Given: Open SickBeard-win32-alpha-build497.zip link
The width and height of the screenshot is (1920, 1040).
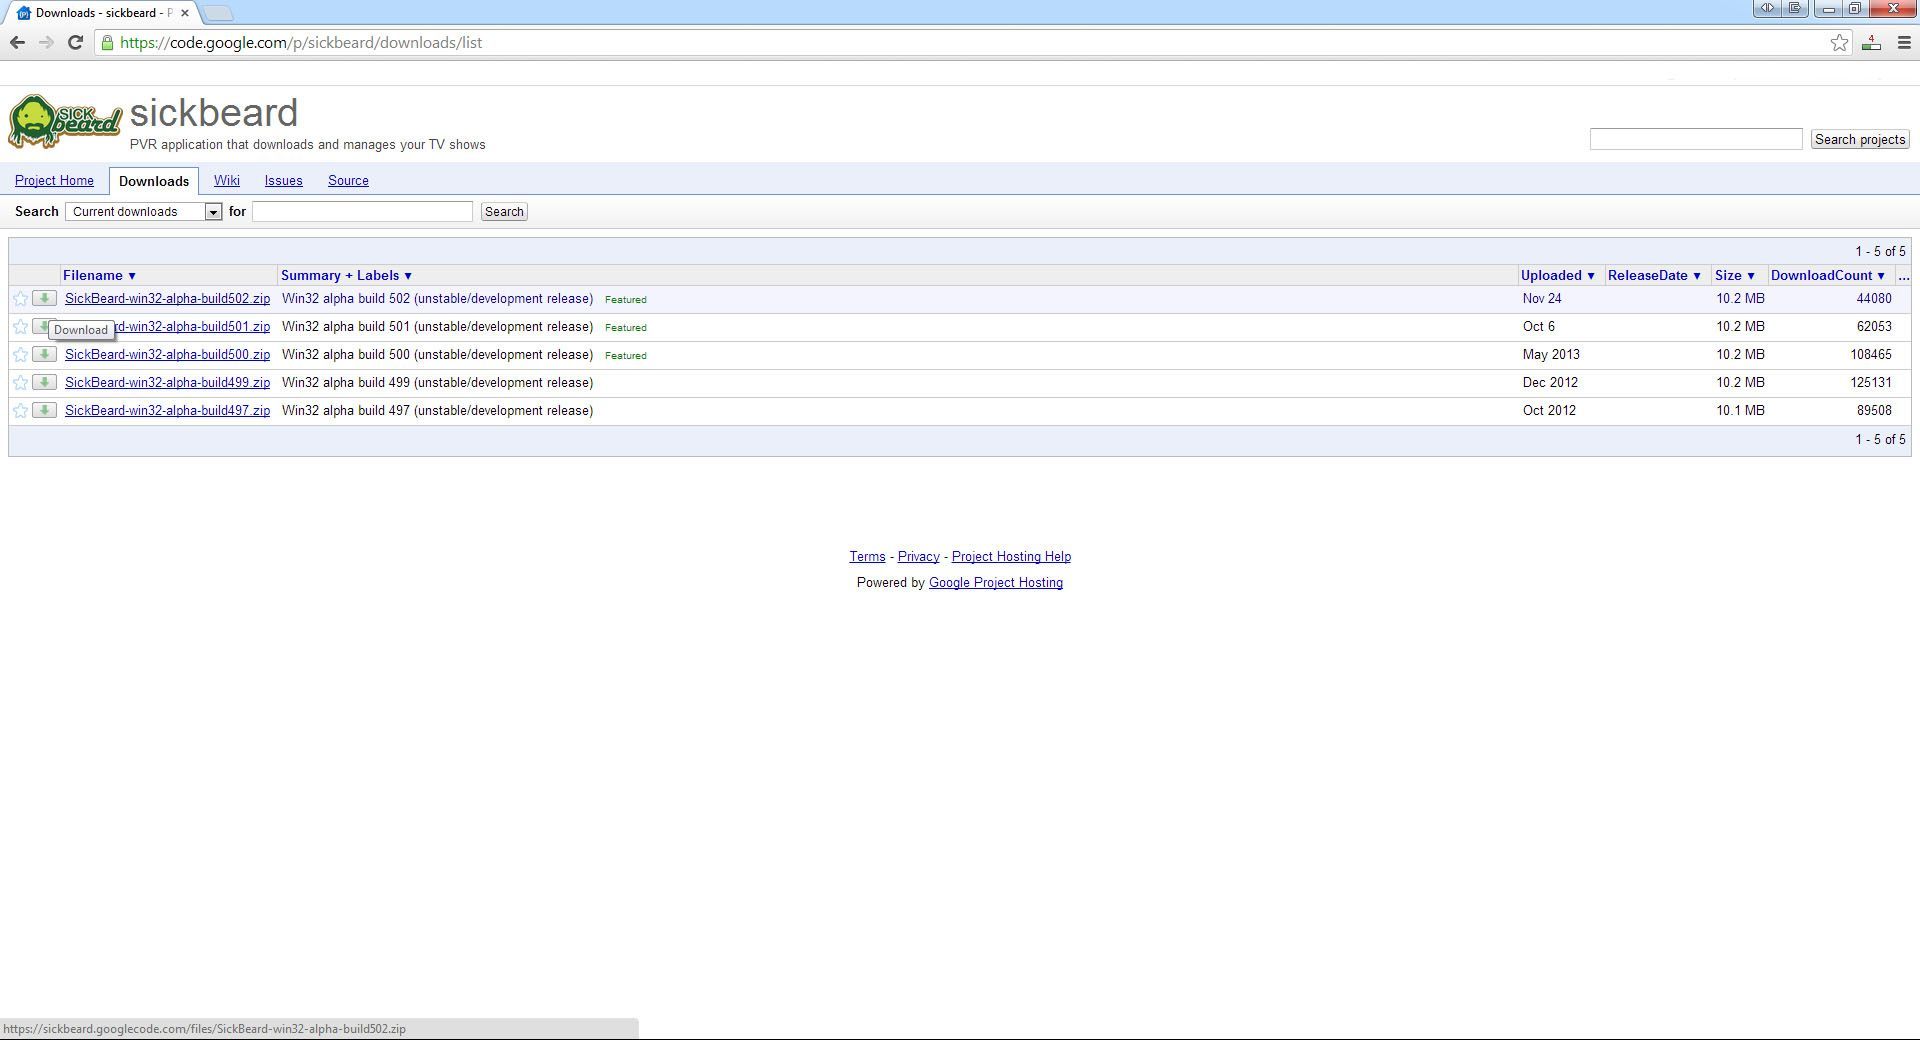Looking at the screenshot, I should click(x=167, y=411).
